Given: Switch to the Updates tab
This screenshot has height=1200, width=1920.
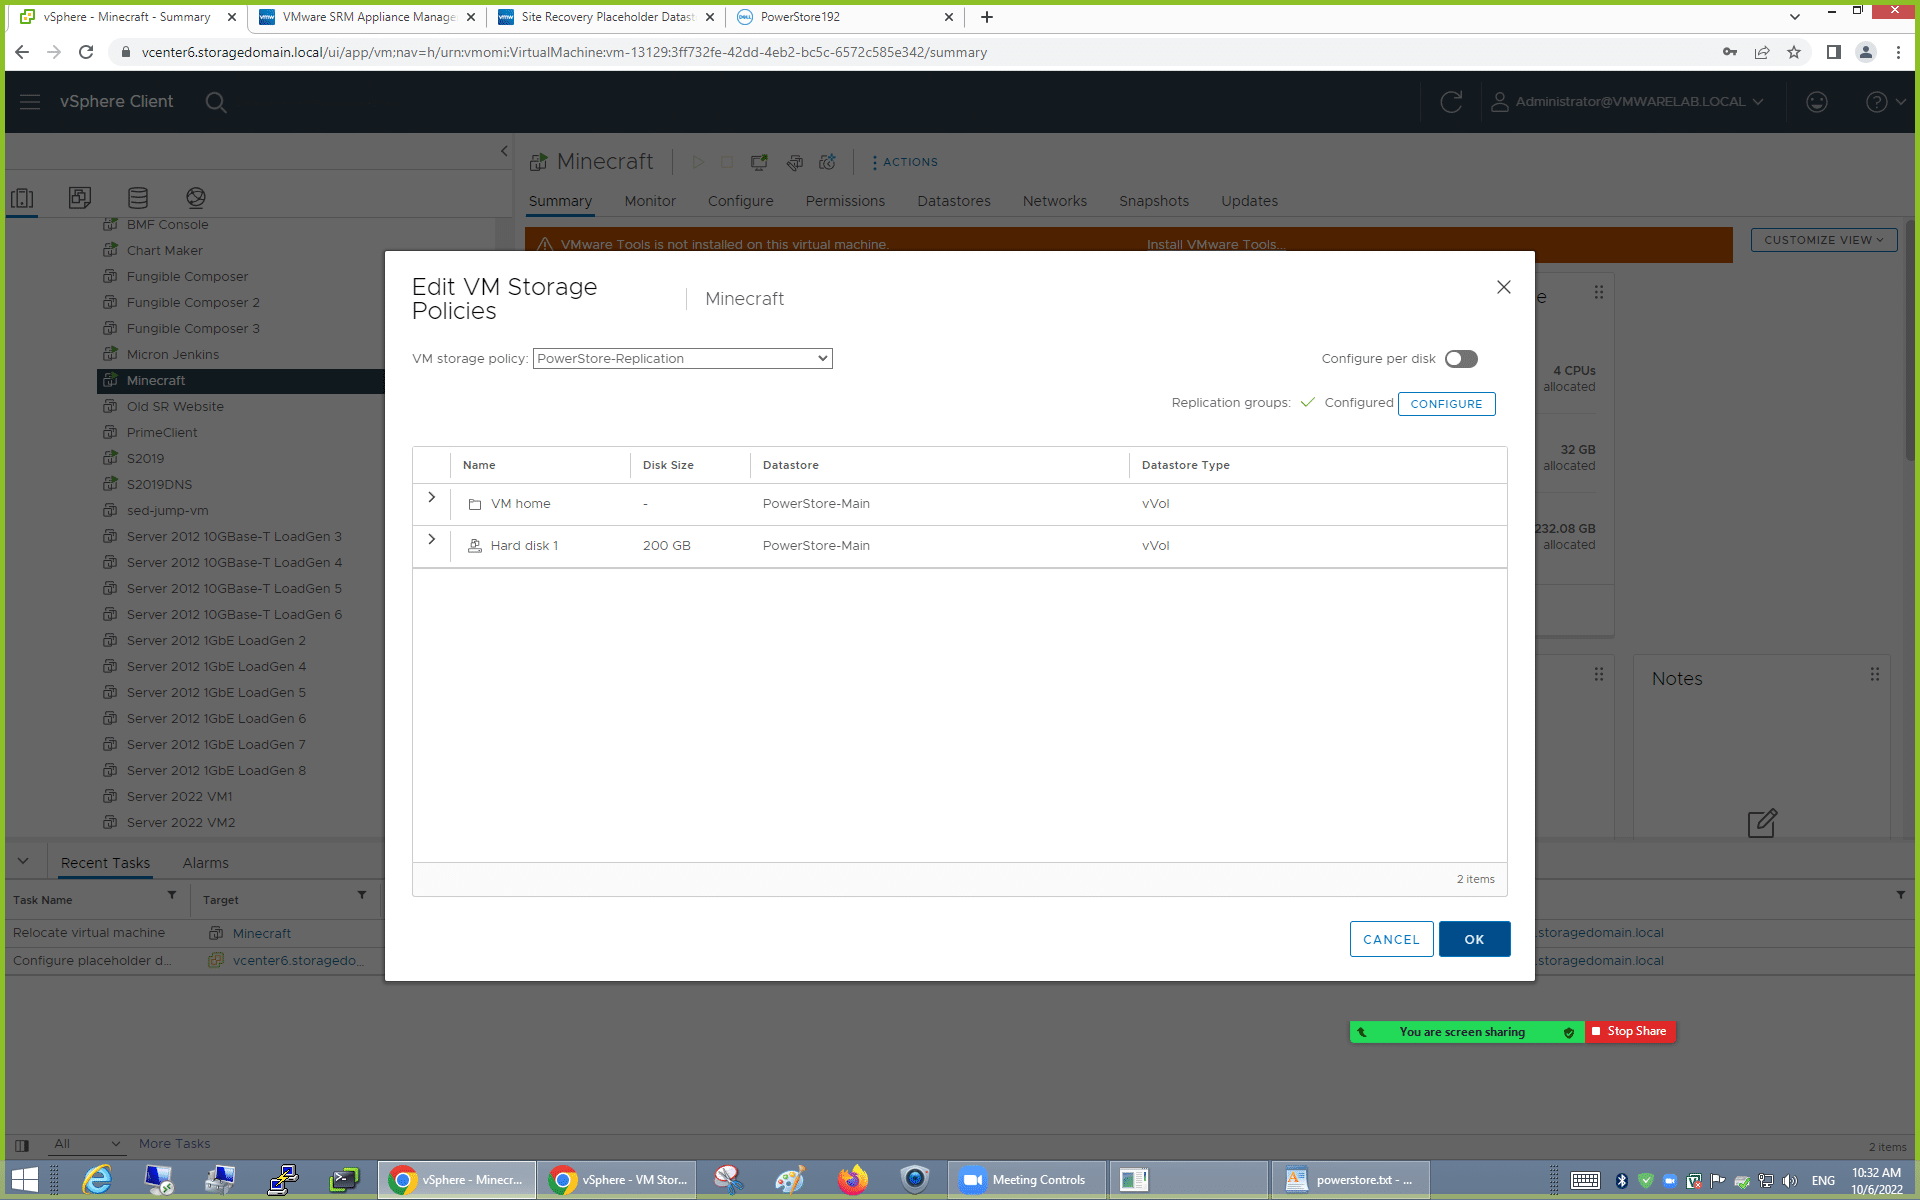Looking at the screenshot, I should pyautogui.click(x=1249, y=201).
